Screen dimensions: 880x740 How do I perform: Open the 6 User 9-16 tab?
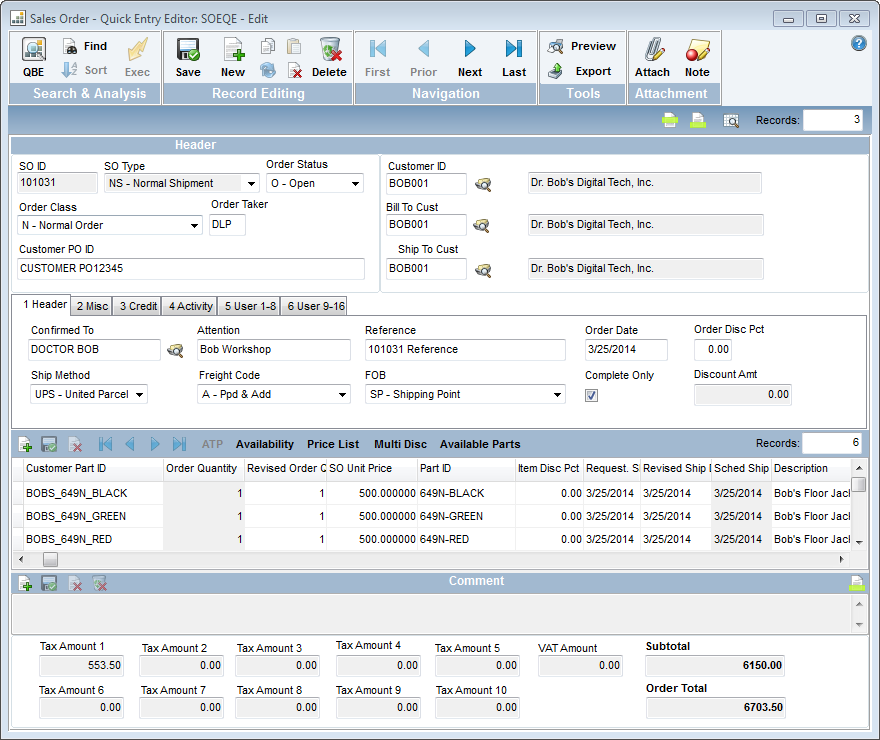(x=315, y=306)
